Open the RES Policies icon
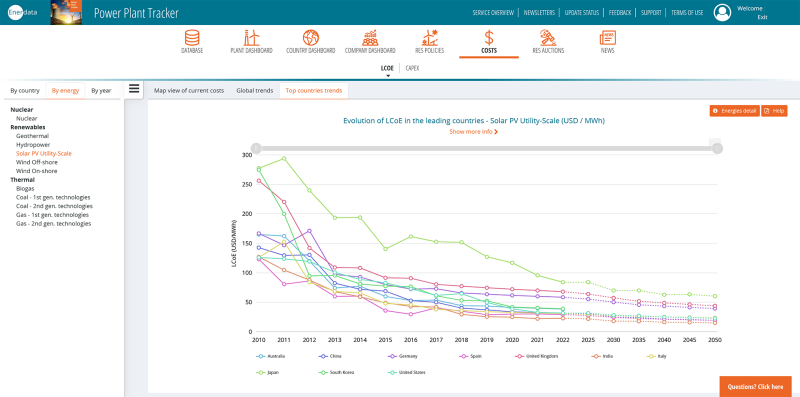Image resolution: width=800 pixels, height=397 pixels. click(x=430, y=38)
